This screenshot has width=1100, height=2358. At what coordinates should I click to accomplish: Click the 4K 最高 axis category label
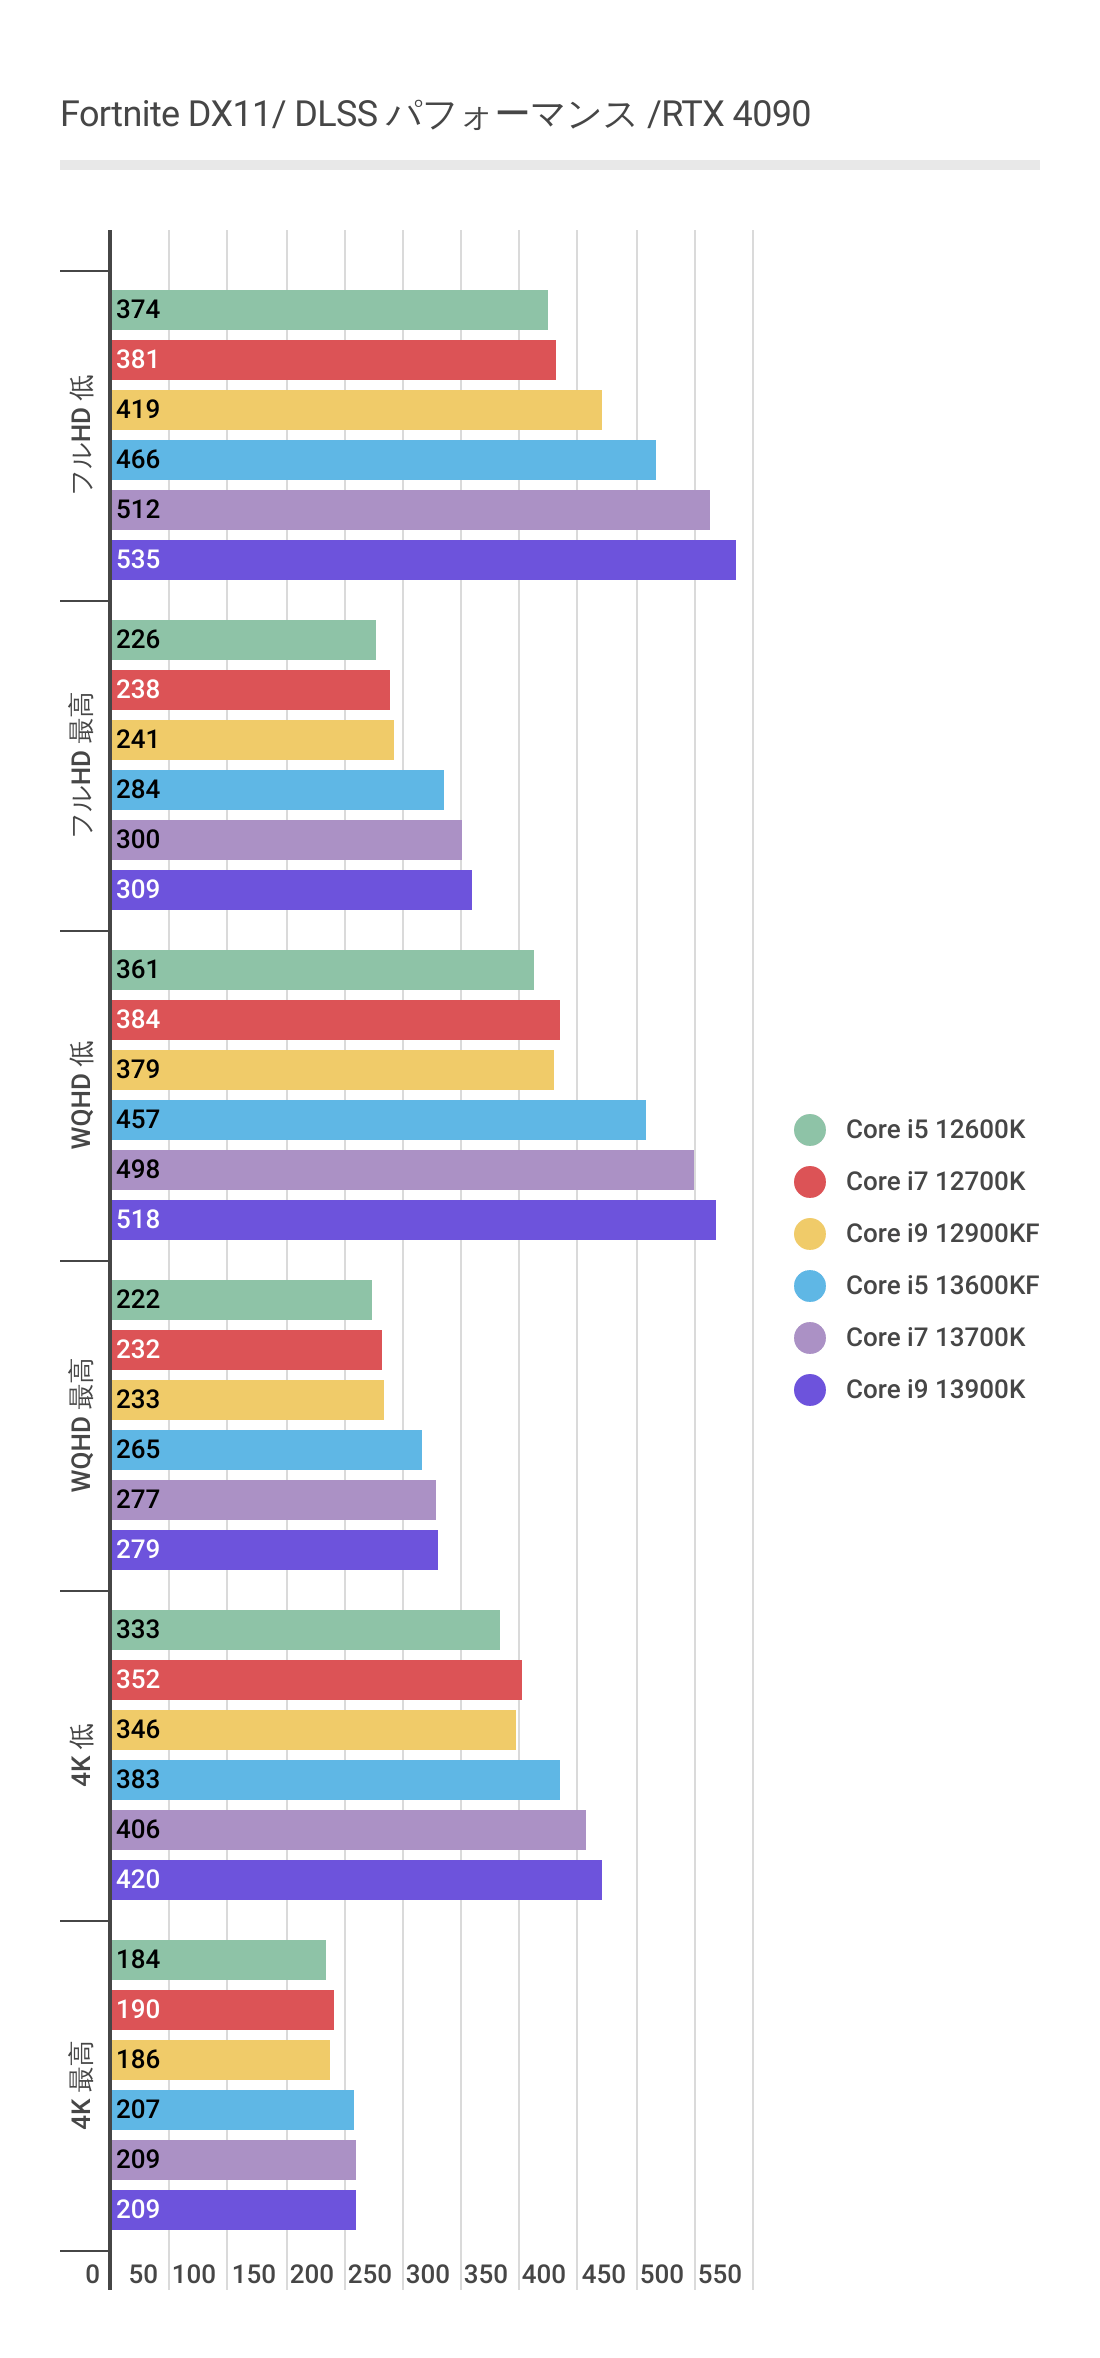(x=82, y=2085)
